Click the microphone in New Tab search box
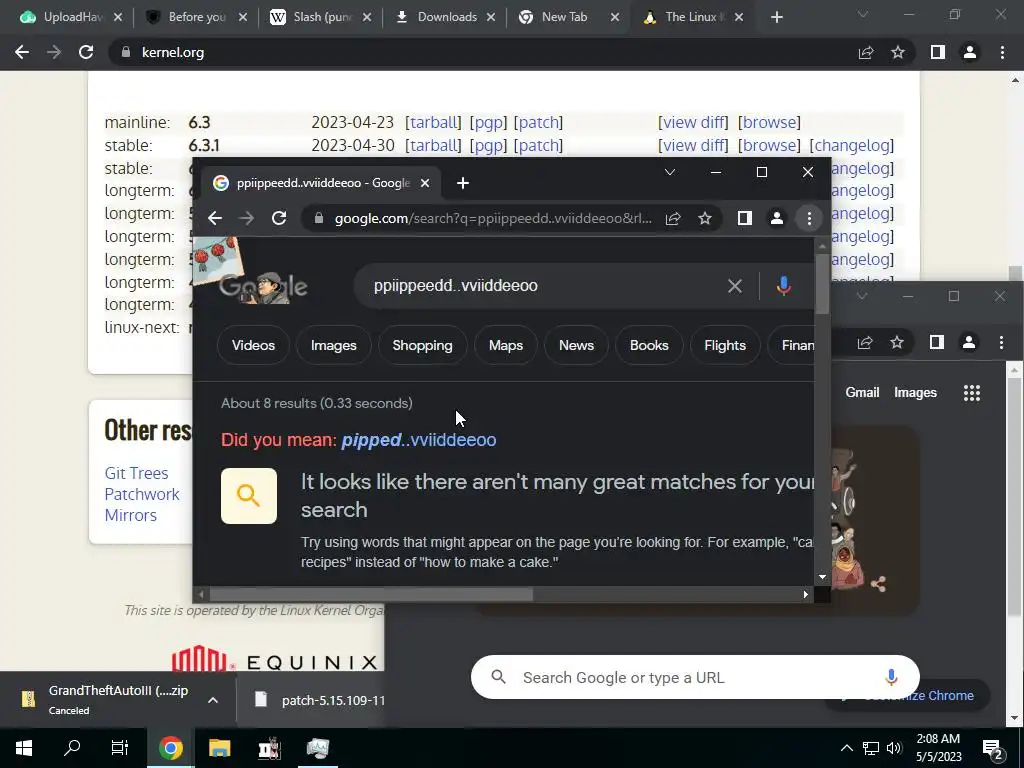This screenshot has height=768, width=1024. (891, 677)
